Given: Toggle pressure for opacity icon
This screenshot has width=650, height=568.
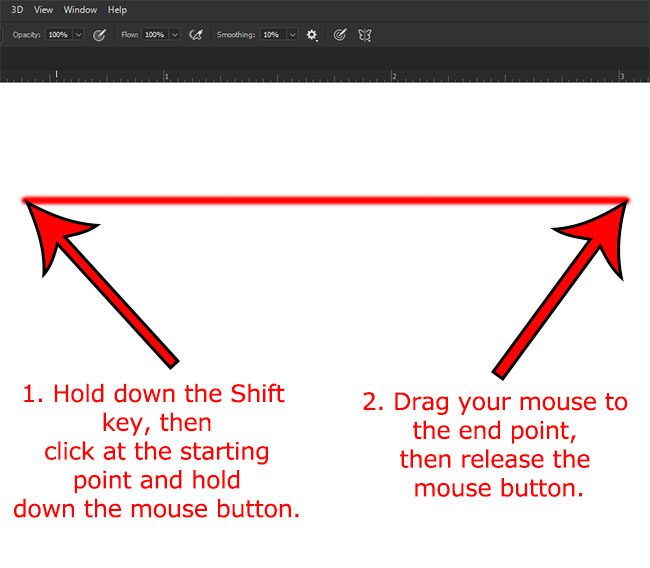Looking at the screenshot, I should pos(99,34).
